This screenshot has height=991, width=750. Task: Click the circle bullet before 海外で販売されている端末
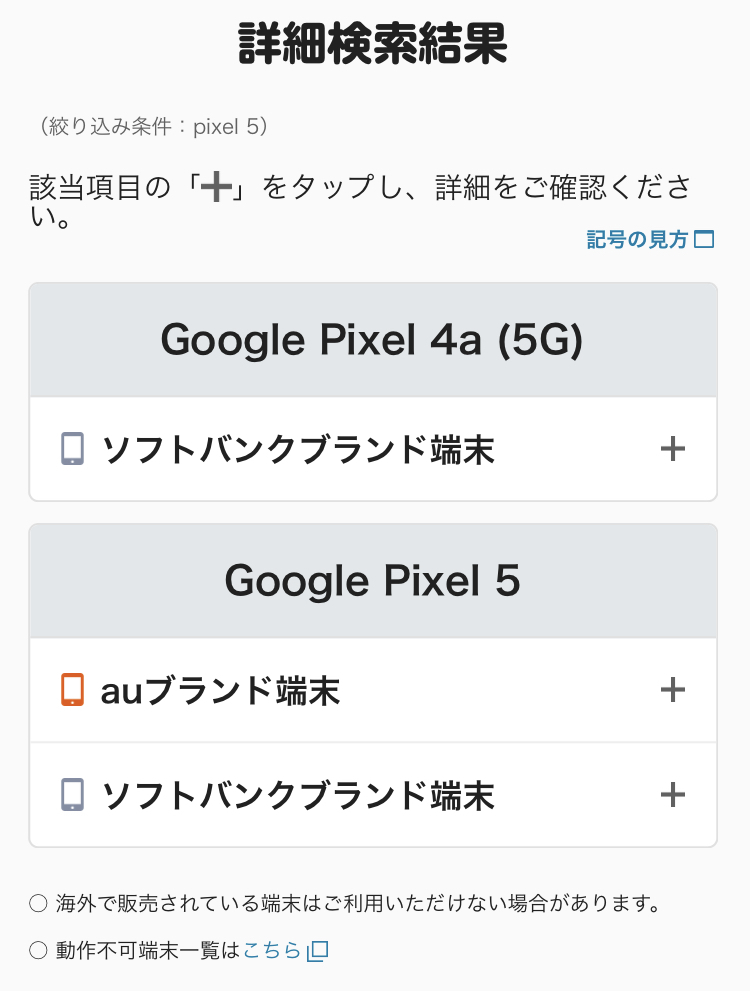(38, 904)
